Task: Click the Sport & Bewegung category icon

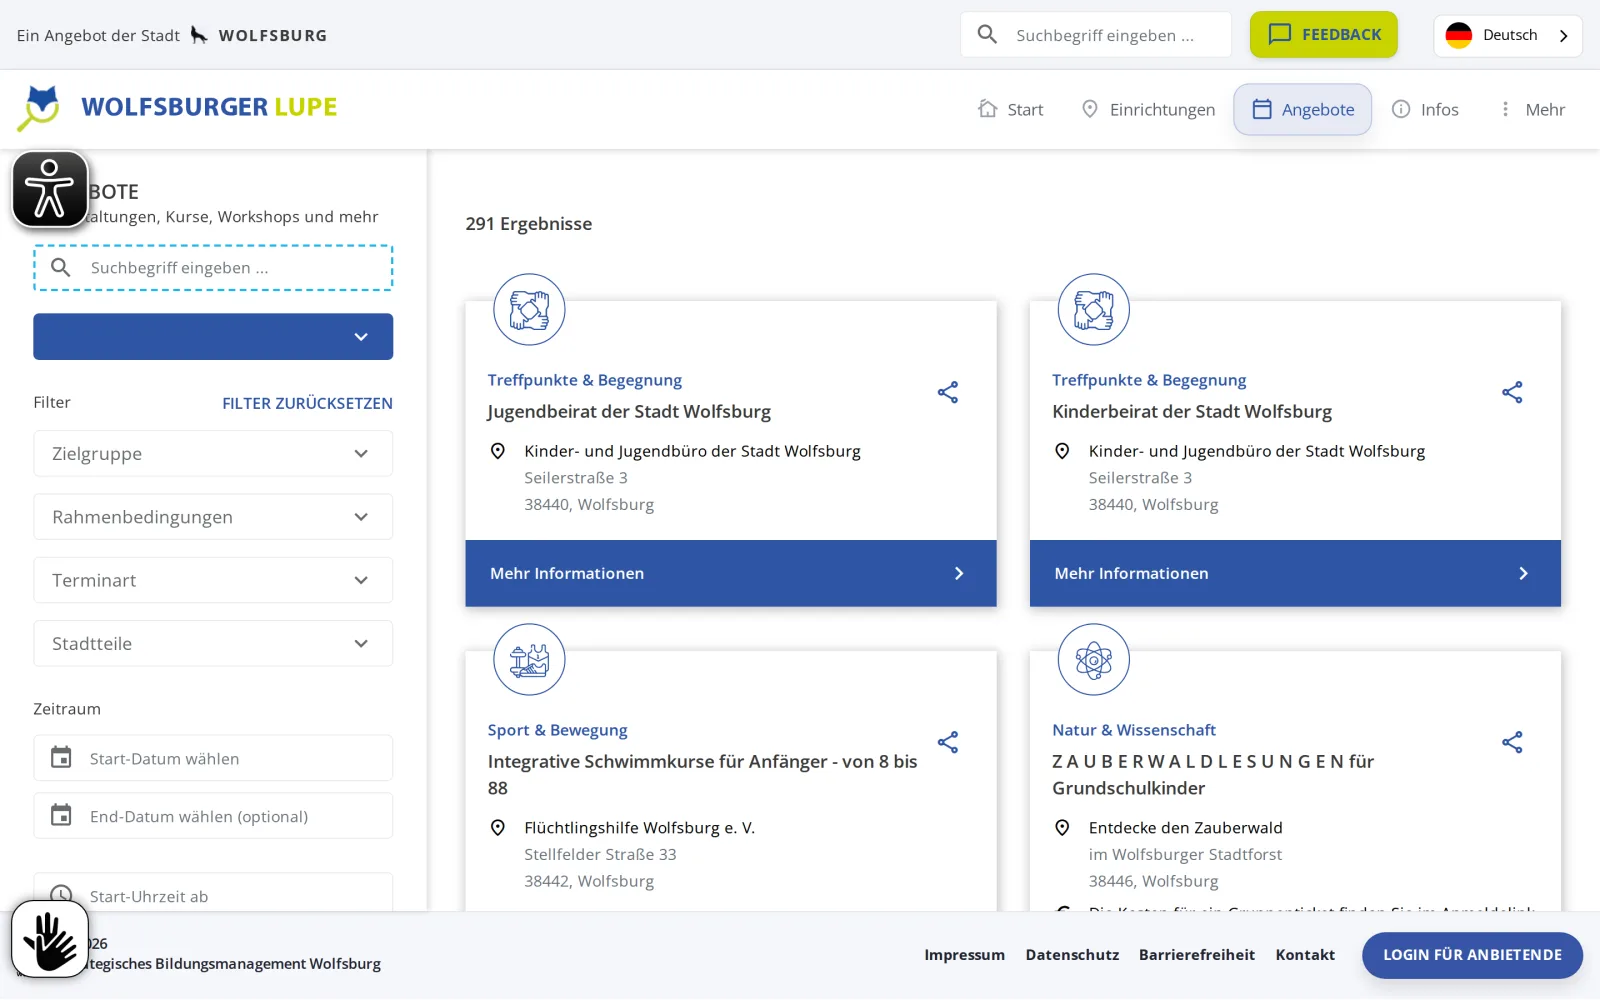Action: (x=529, y=660)
